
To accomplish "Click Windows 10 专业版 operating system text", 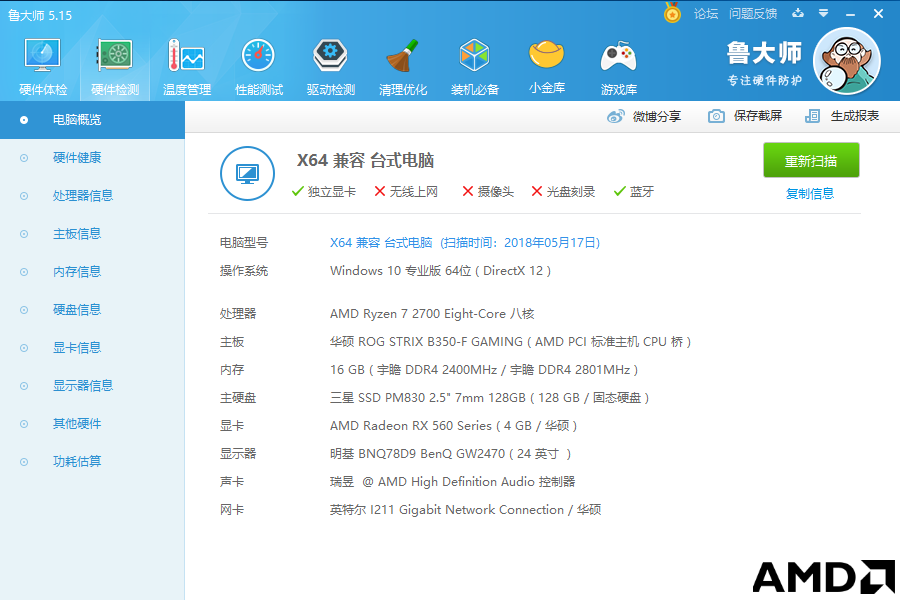I will [x=440, y=270].
